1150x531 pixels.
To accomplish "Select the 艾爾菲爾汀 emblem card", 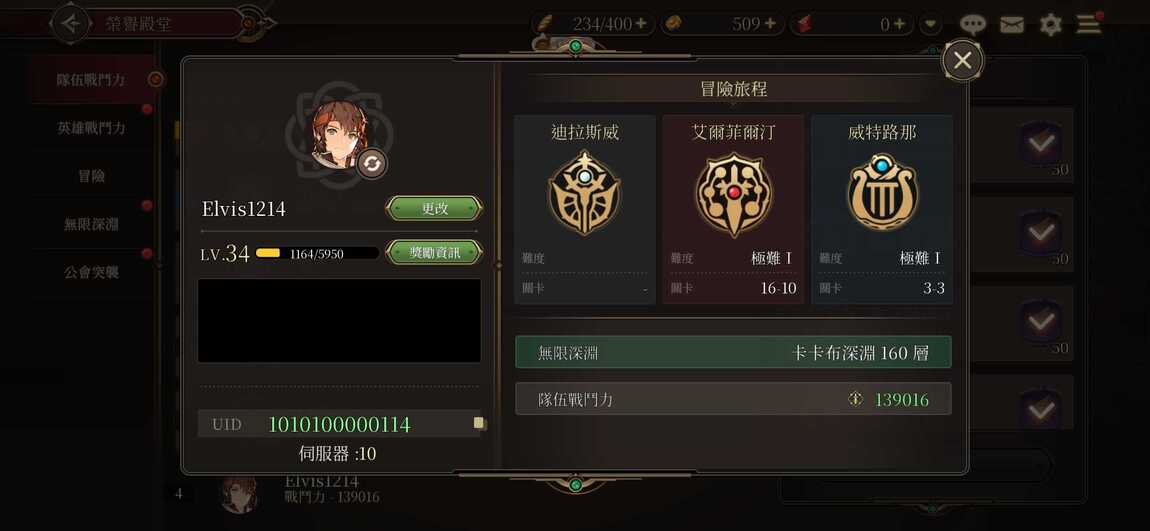I will [733, 209].
